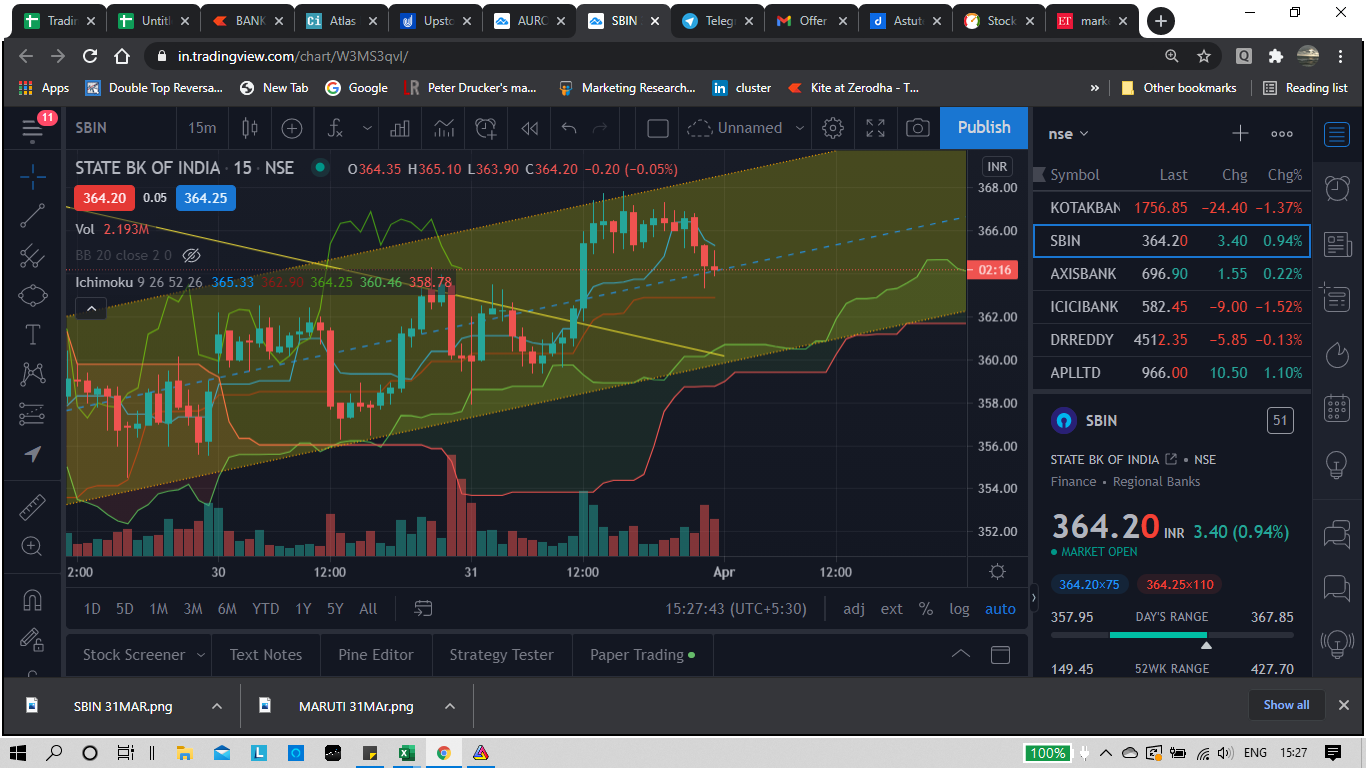The height and width of the screenshot is (768, 1366).
Task: Open the economic calendar icon
Action: (1337, 409)
